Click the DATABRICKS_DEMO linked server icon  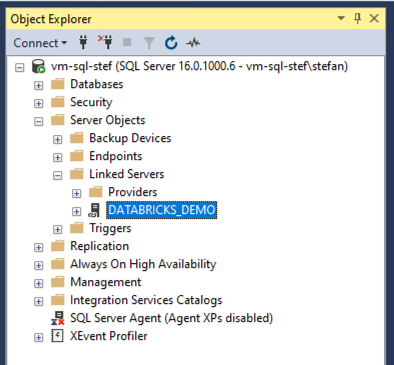pyautogui.click(x=94, y=210)
